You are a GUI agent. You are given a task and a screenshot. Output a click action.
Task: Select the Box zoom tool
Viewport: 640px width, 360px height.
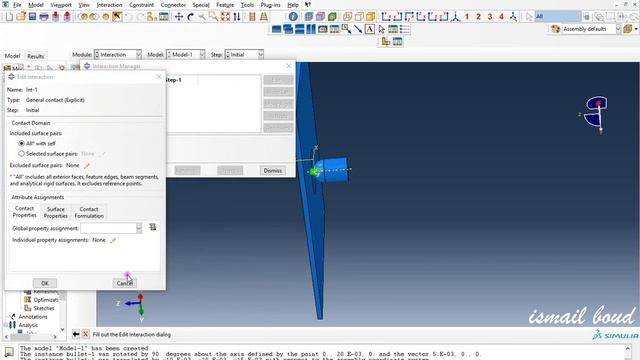[213, 17]
